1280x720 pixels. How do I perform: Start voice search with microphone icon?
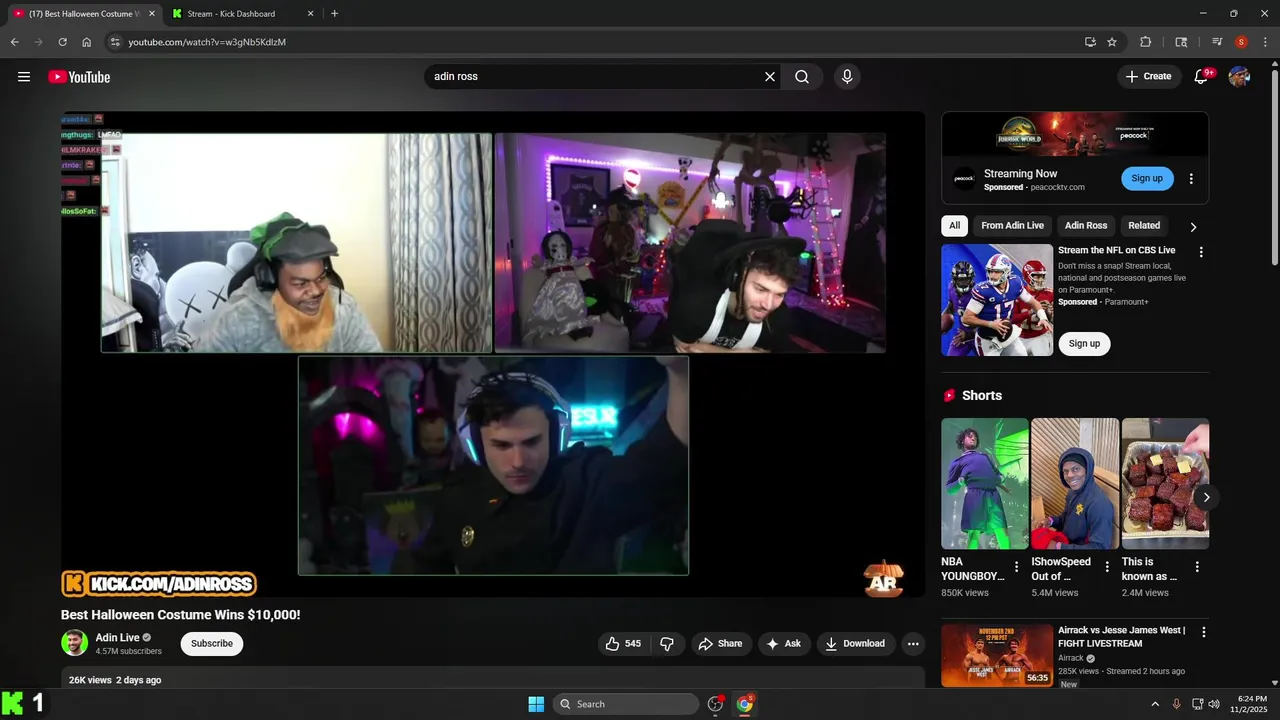pyautogui.click(x=847, y=77)
